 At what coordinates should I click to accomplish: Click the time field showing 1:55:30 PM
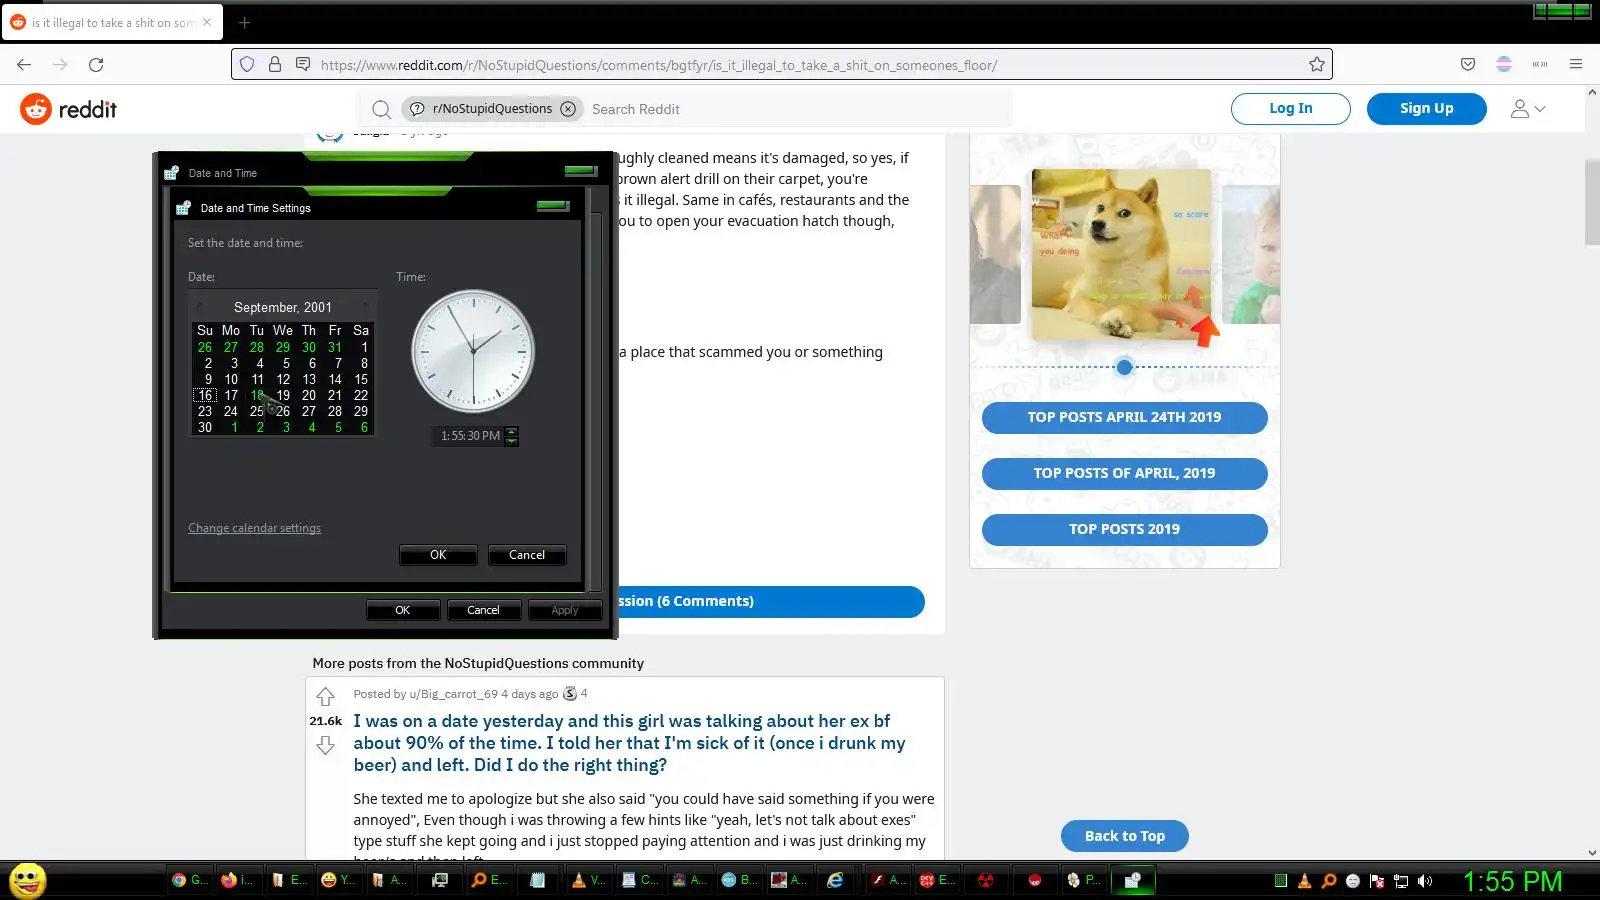[x=470, y=436]
